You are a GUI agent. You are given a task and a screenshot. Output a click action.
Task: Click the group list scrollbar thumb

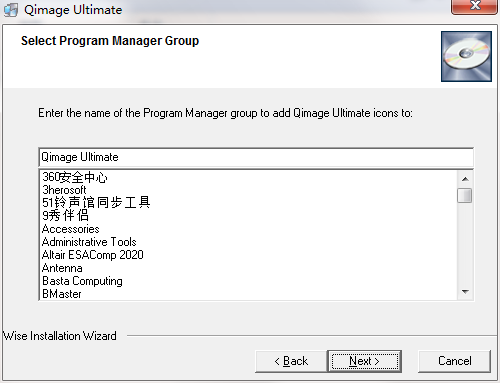point(465,195)
